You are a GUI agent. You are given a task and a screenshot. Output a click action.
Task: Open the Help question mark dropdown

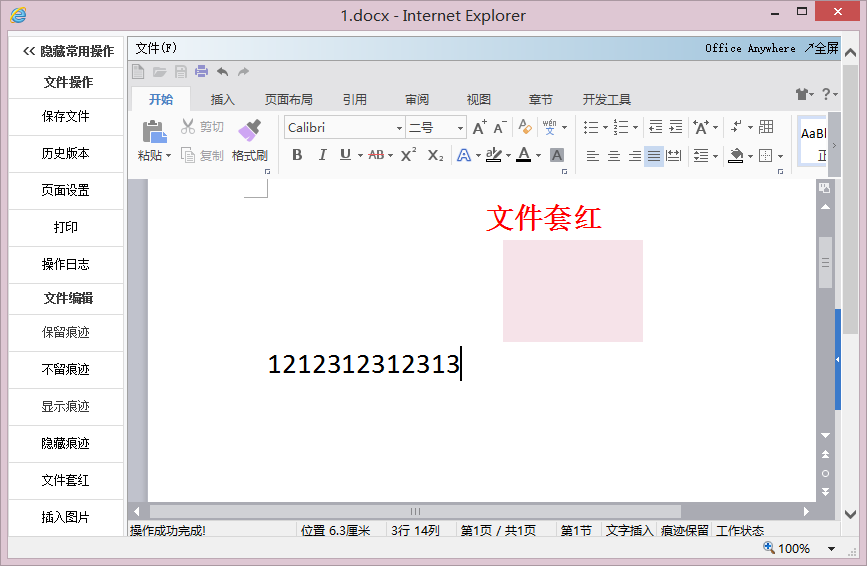pos(829,94)
